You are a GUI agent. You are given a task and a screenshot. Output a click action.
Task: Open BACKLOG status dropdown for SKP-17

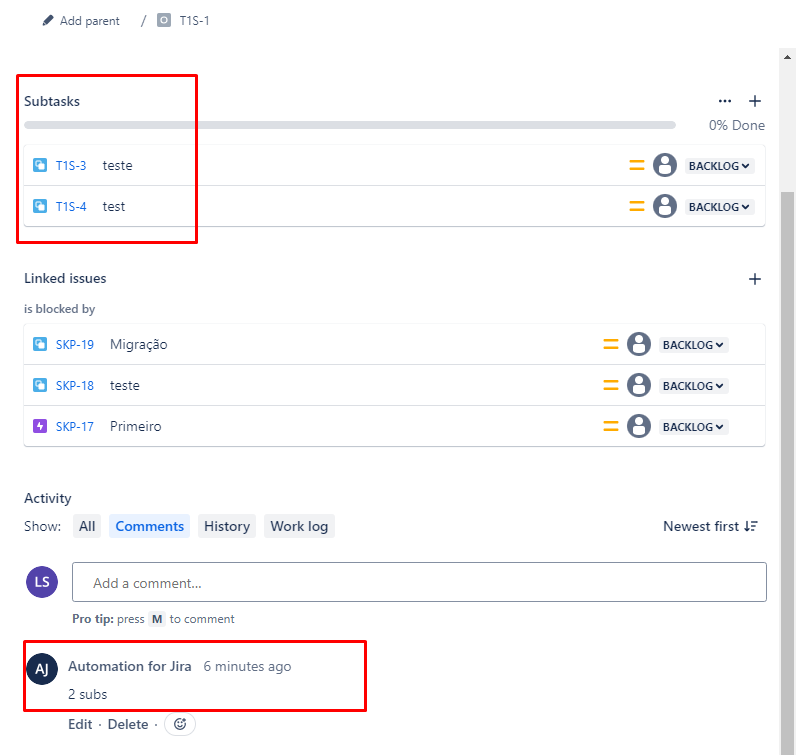coord(693,426)
